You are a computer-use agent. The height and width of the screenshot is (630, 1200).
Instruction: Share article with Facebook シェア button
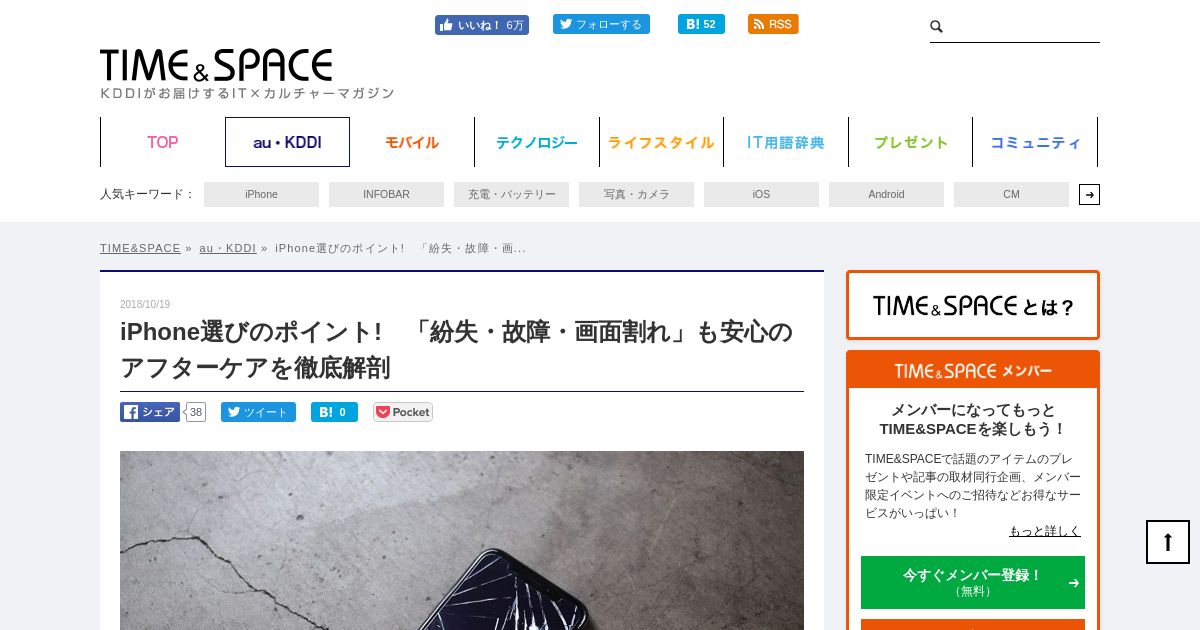point(150,412)
